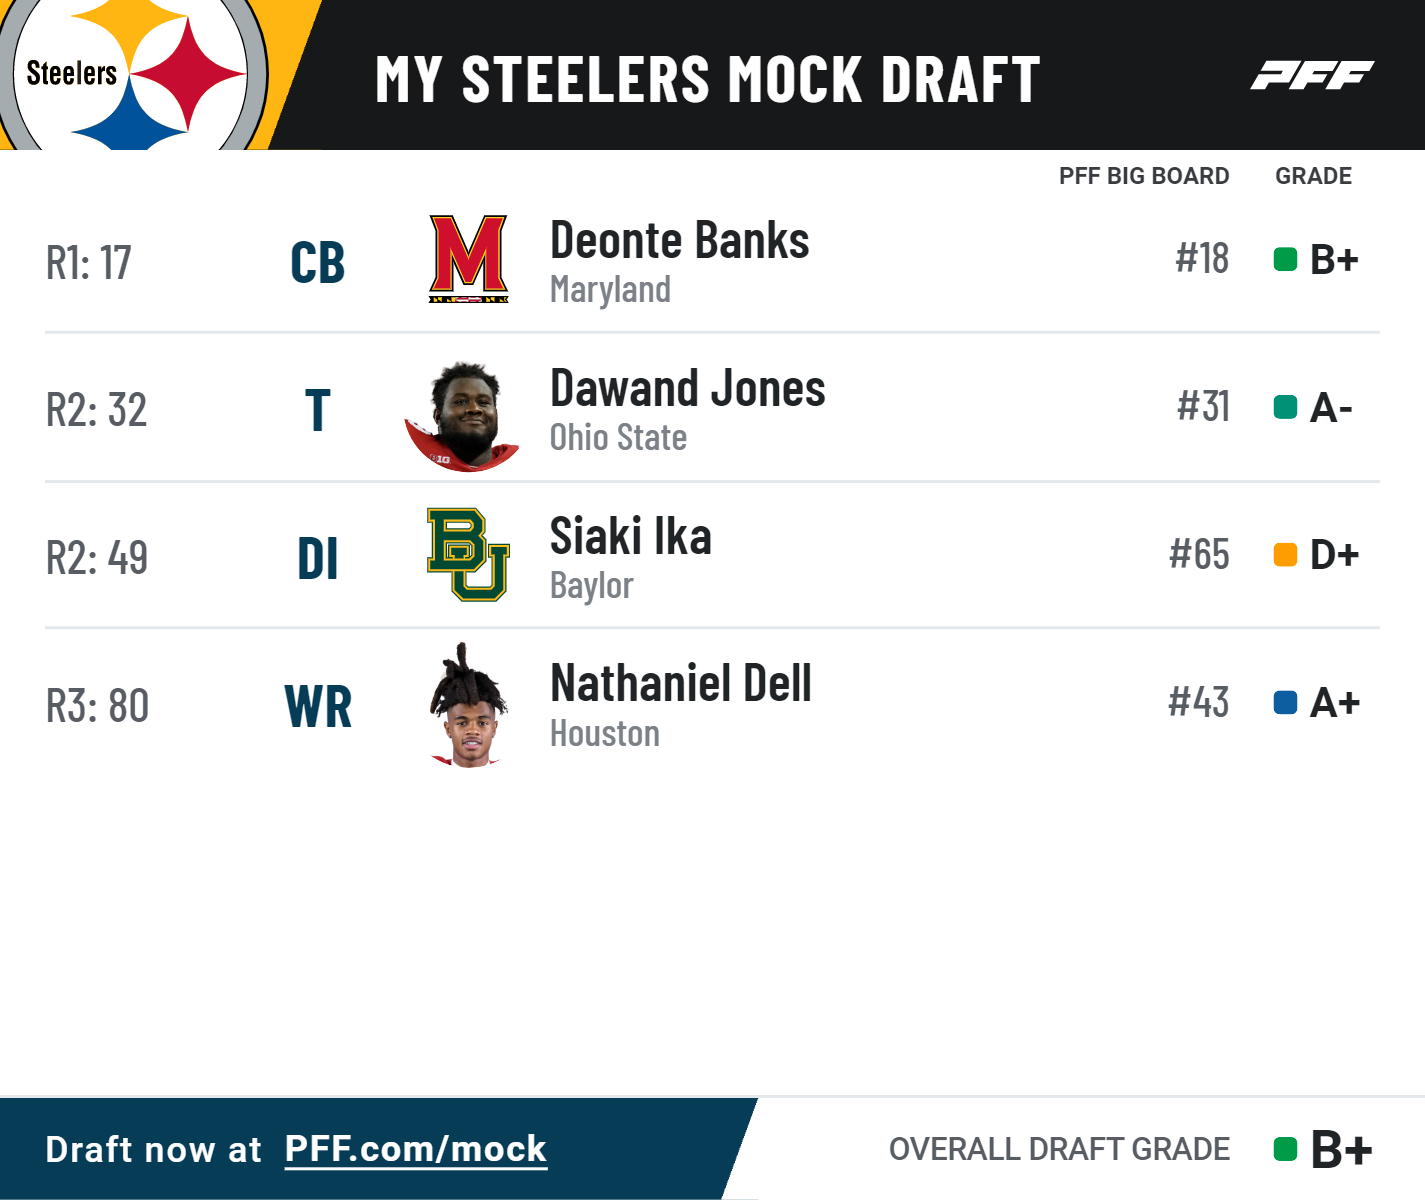Select the Siaki Ika player name
Screen dimensions: 1425x1200
point(631,536)
